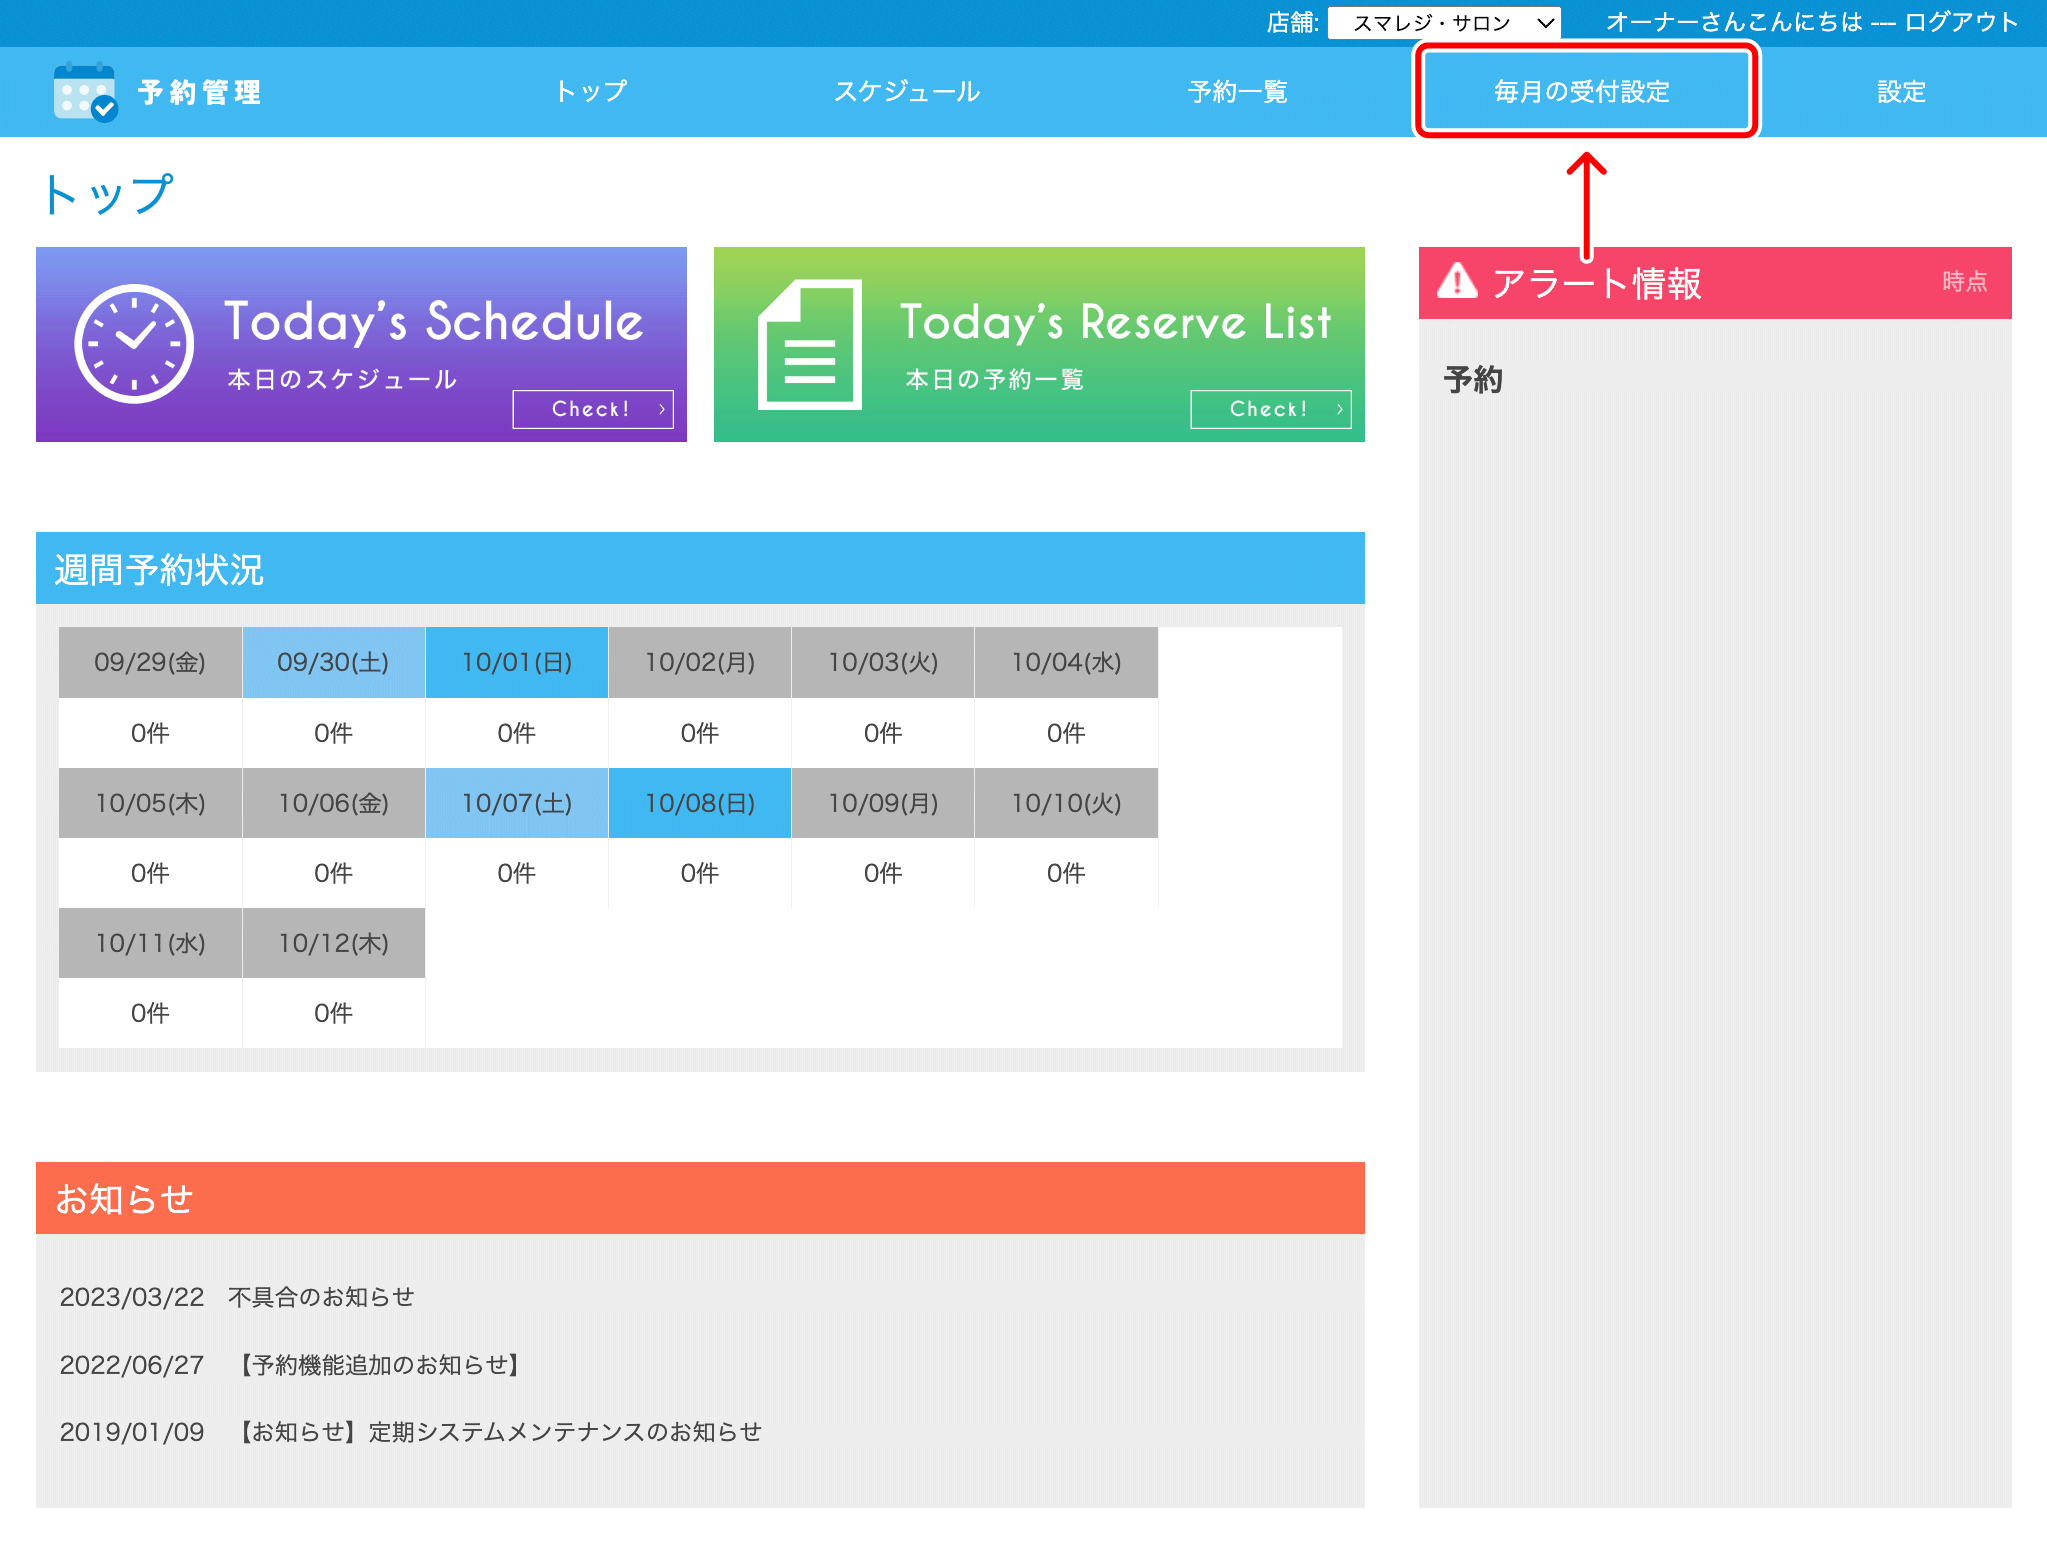Click the document icon in Today's Reserve List
2047x1545 pixels.
coord(810,345)
